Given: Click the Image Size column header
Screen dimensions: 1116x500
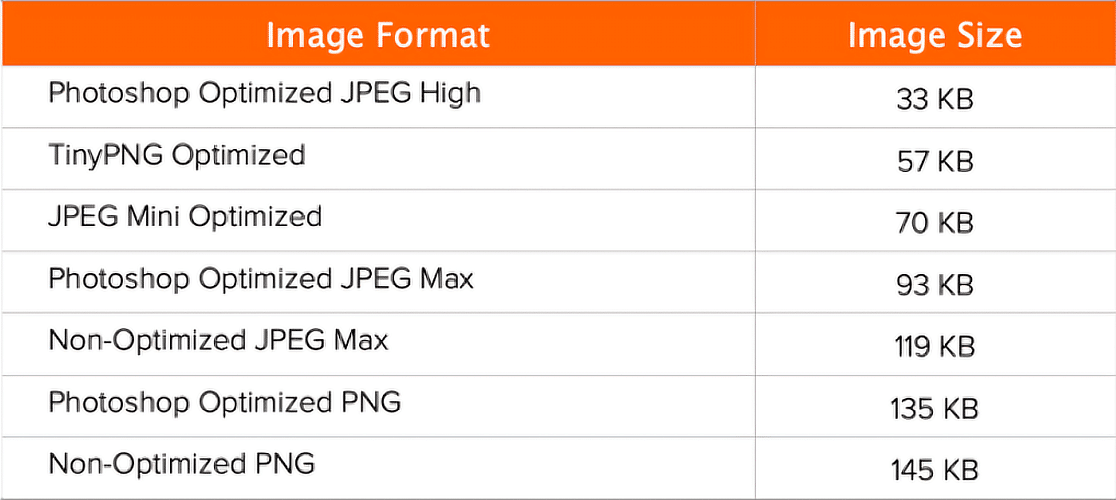Looking at the screenshot, I should pos(934,36).
